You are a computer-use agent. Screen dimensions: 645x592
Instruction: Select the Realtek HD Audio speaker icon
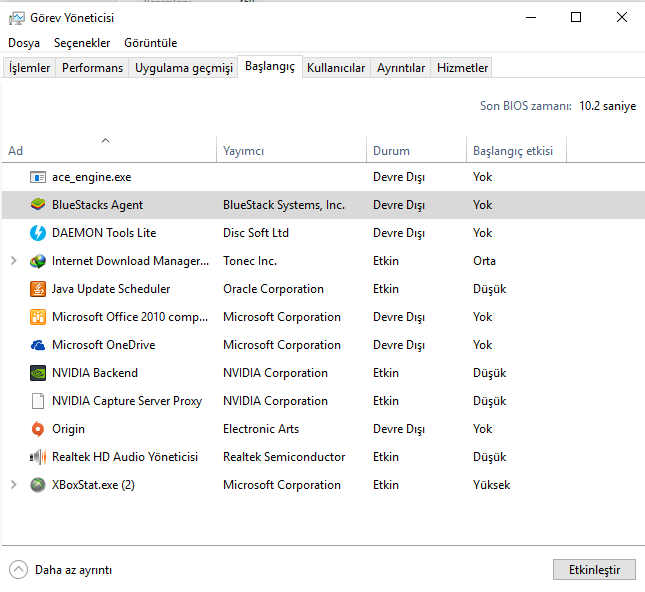tap(38, 457)
